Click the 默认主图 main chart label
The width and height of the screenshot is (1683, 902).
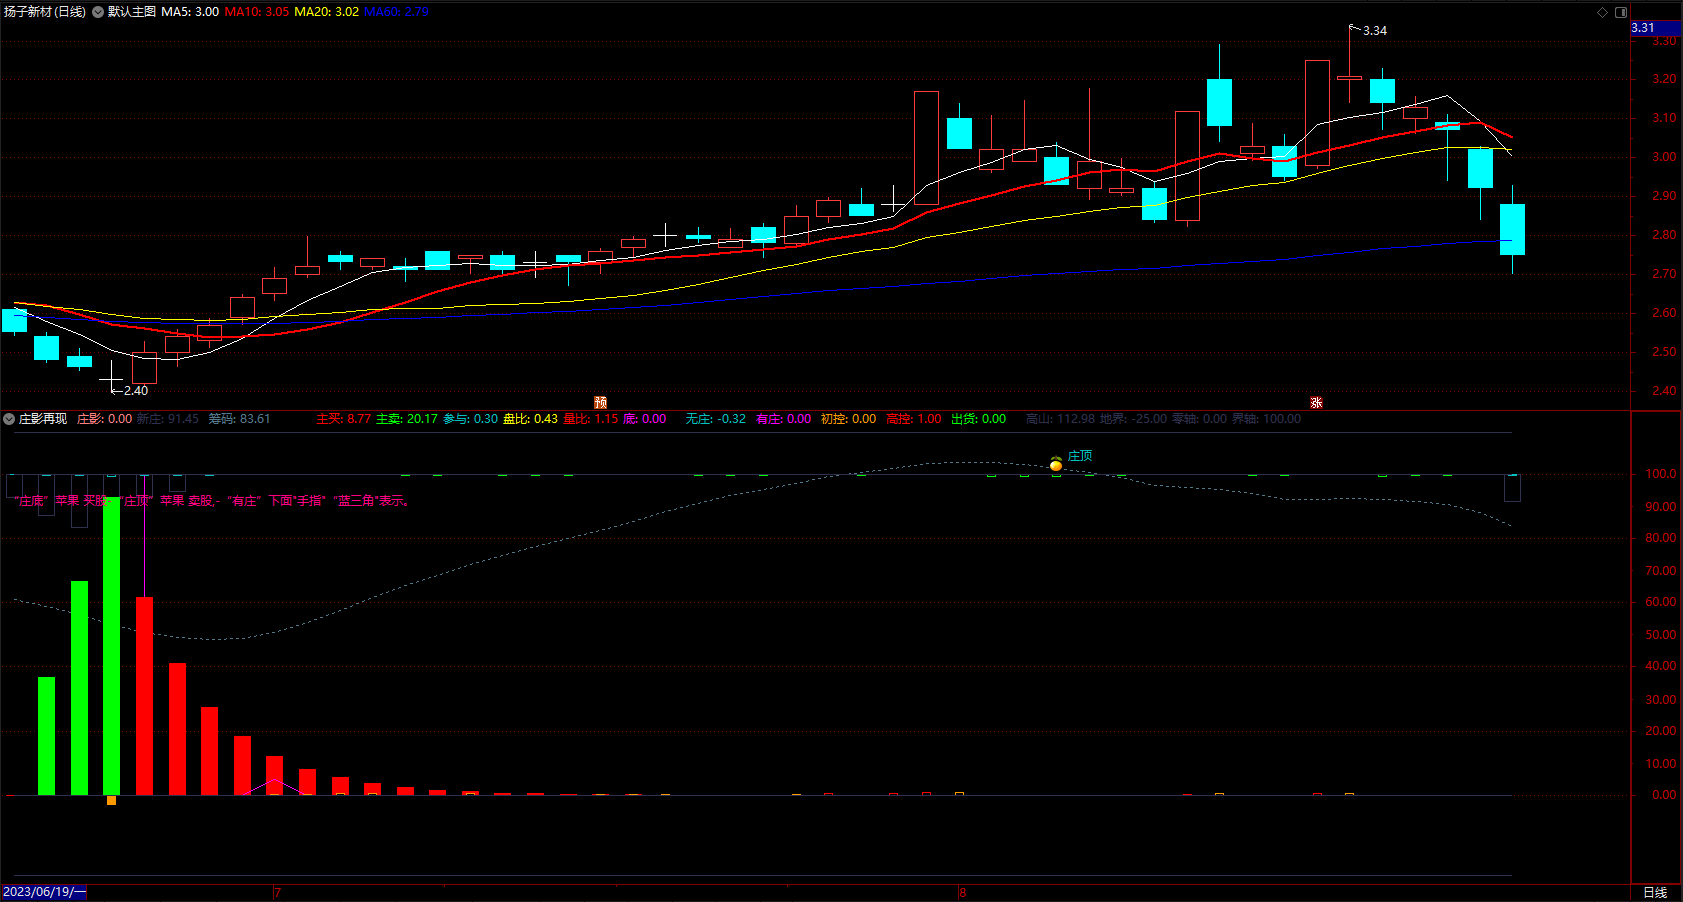pos(132,12)
